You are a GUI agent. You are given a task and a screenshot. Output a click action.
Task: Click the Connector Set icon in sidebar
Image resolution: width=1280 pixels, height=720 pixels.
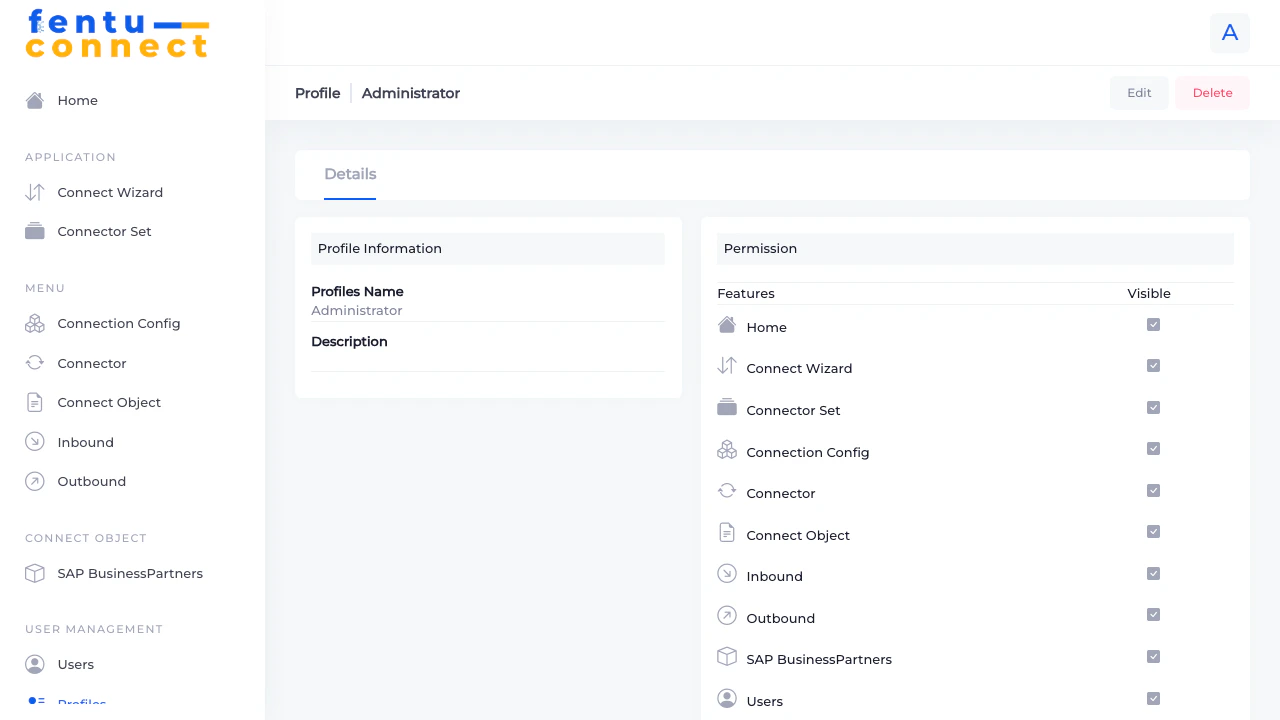coord(35,231)
